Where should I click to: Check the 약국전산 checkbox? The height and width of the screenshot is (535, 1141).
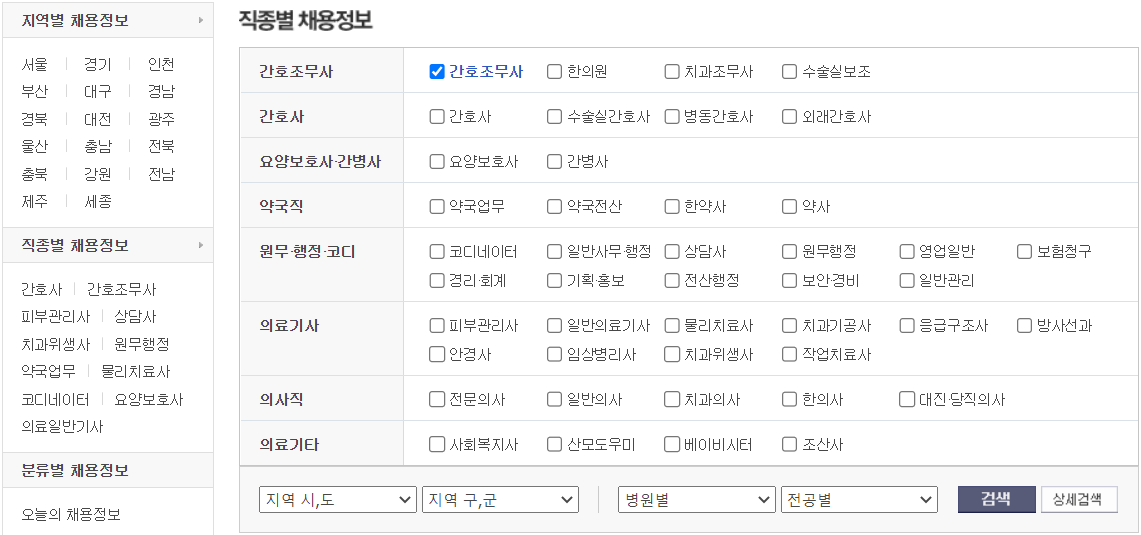click(x=554, y=207)
